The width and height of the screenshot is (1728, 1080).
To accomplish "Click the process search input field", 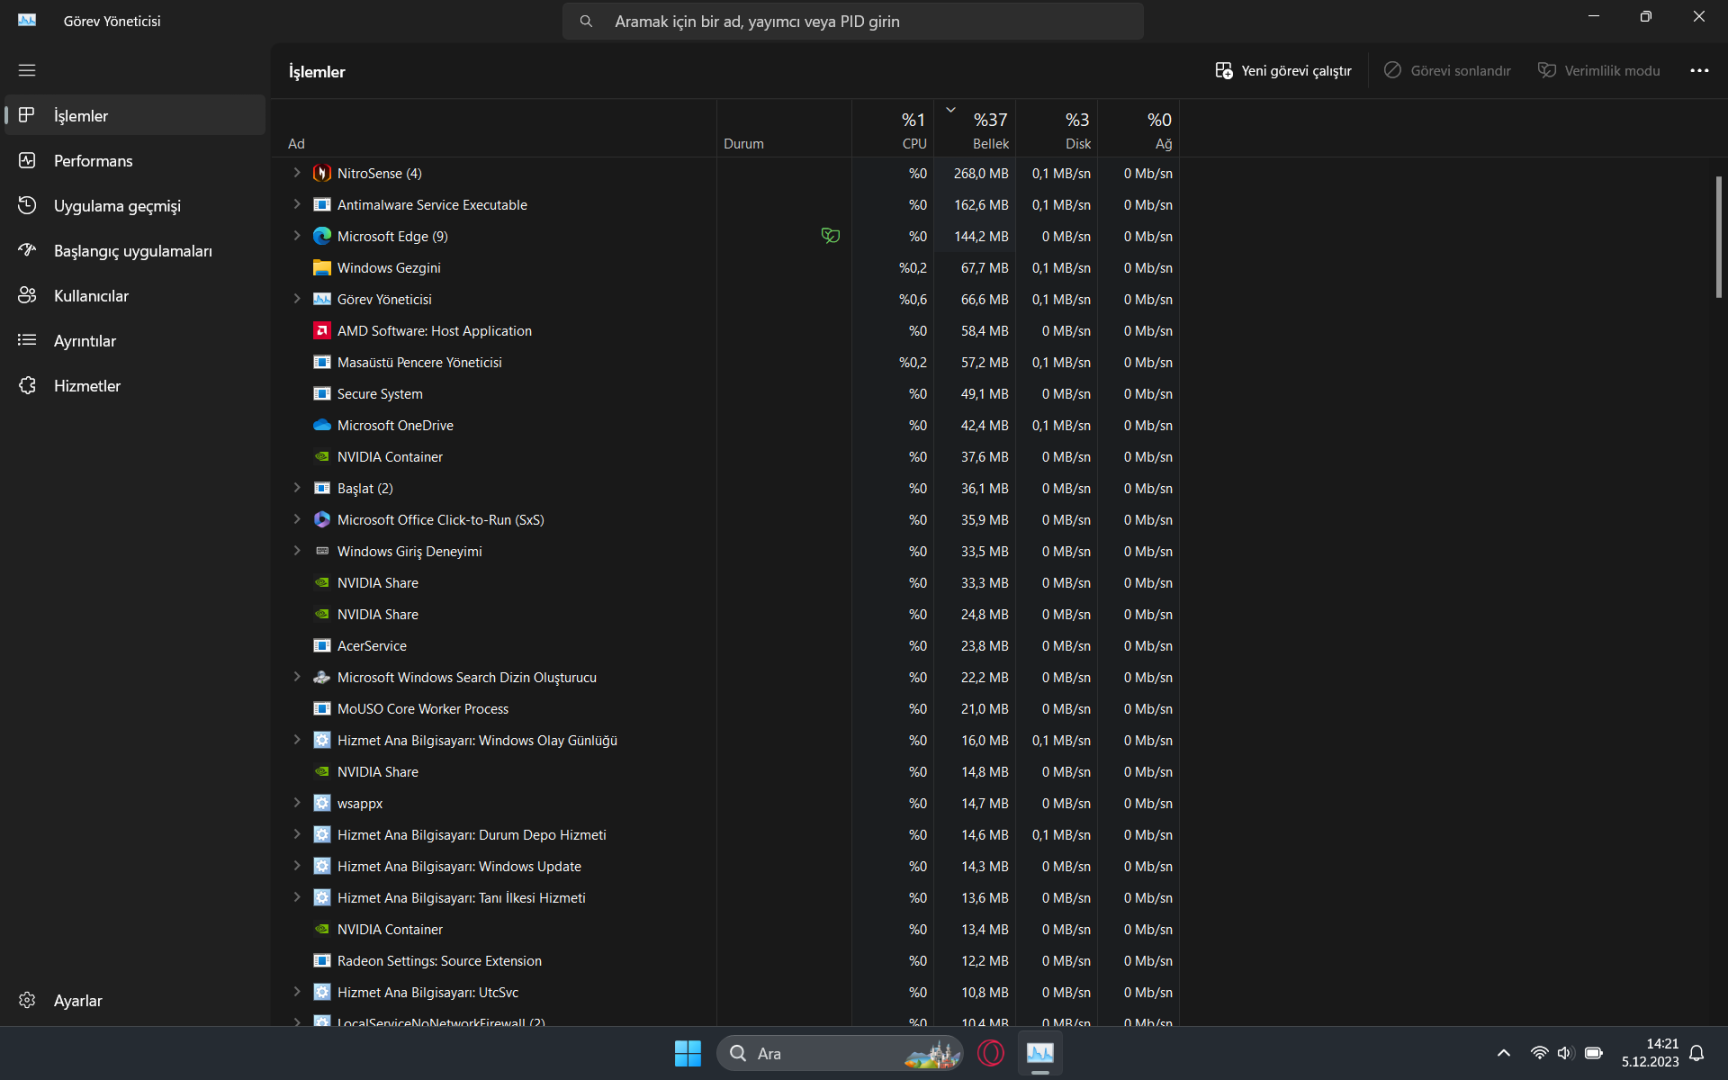I will [x=853, y=21].
